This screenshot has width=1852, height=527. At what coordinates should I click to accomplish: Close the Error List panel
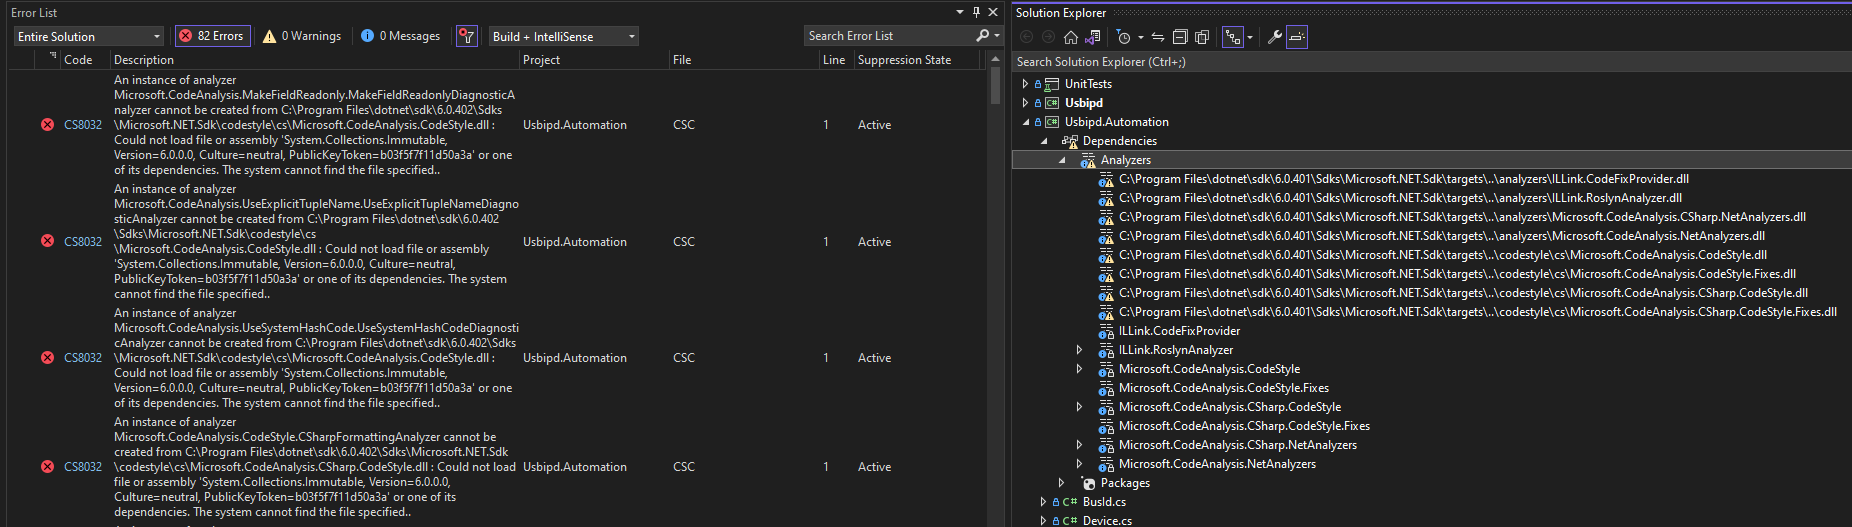coord(993,12)
